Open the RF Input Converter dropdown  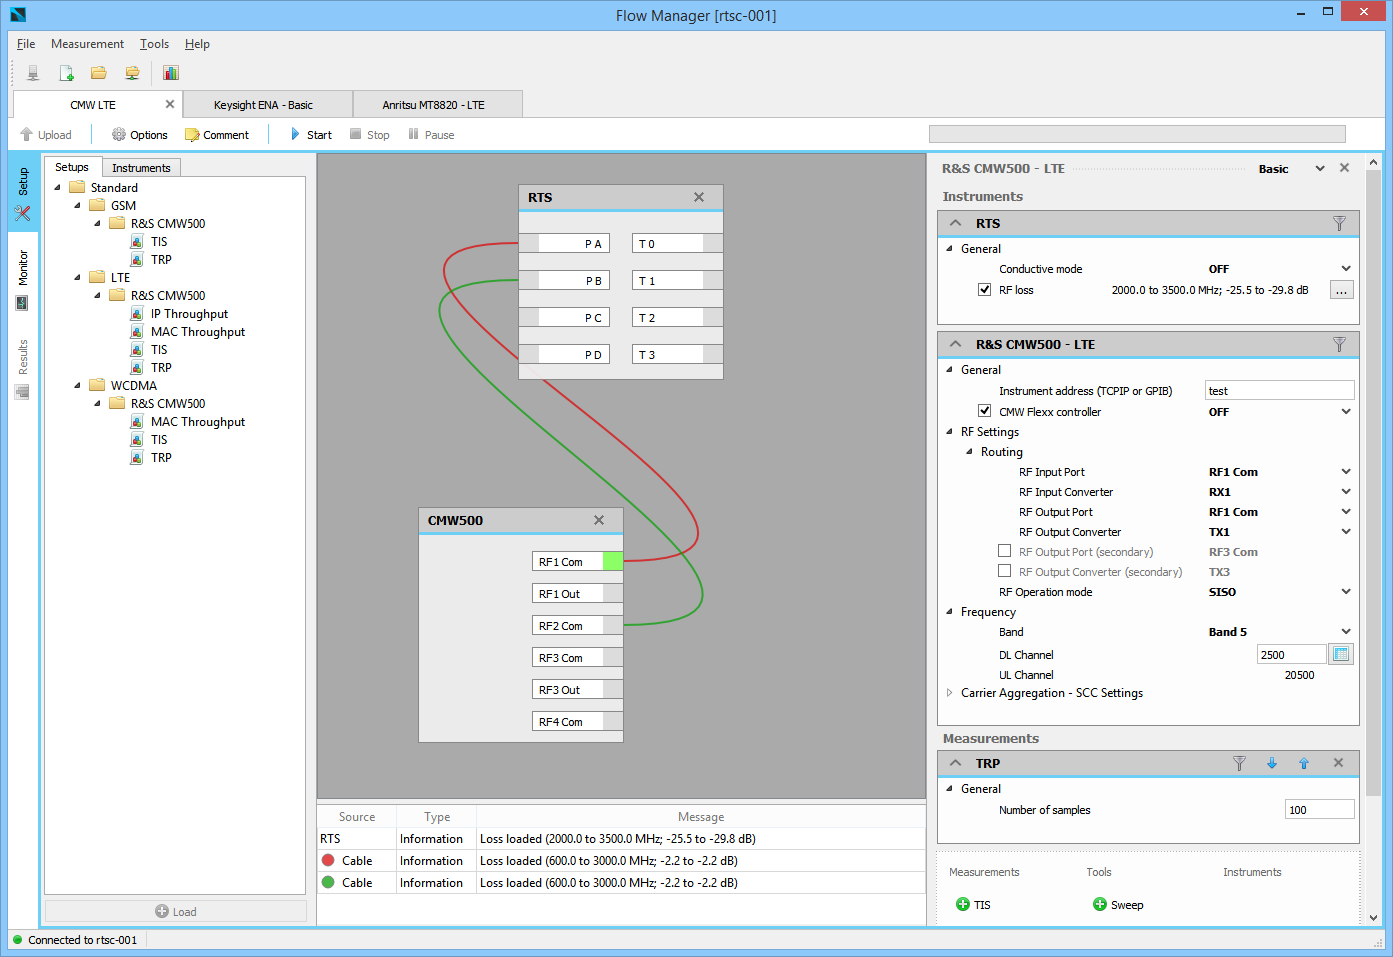tap(1346, 492)
